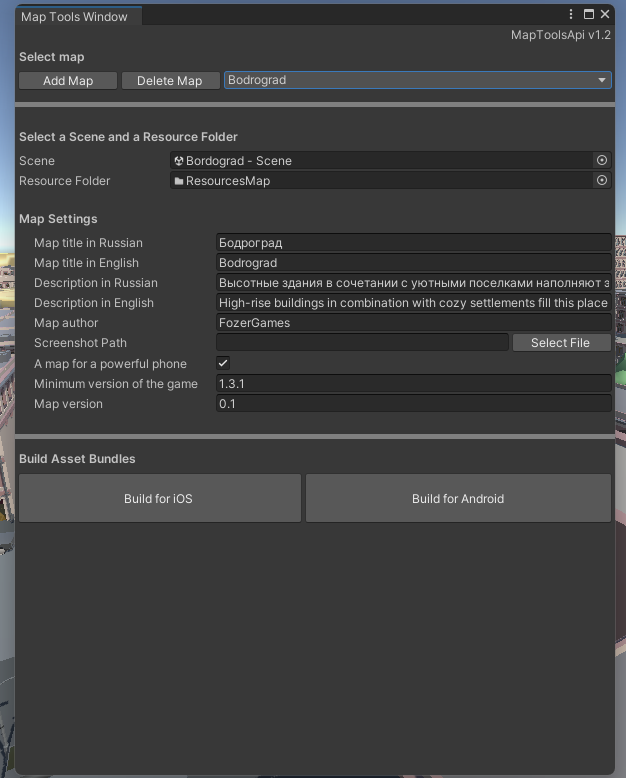Click Build for Android
The height and width of the screenshot is (778, 626).
pyautogui.click(x=458, y=498)
